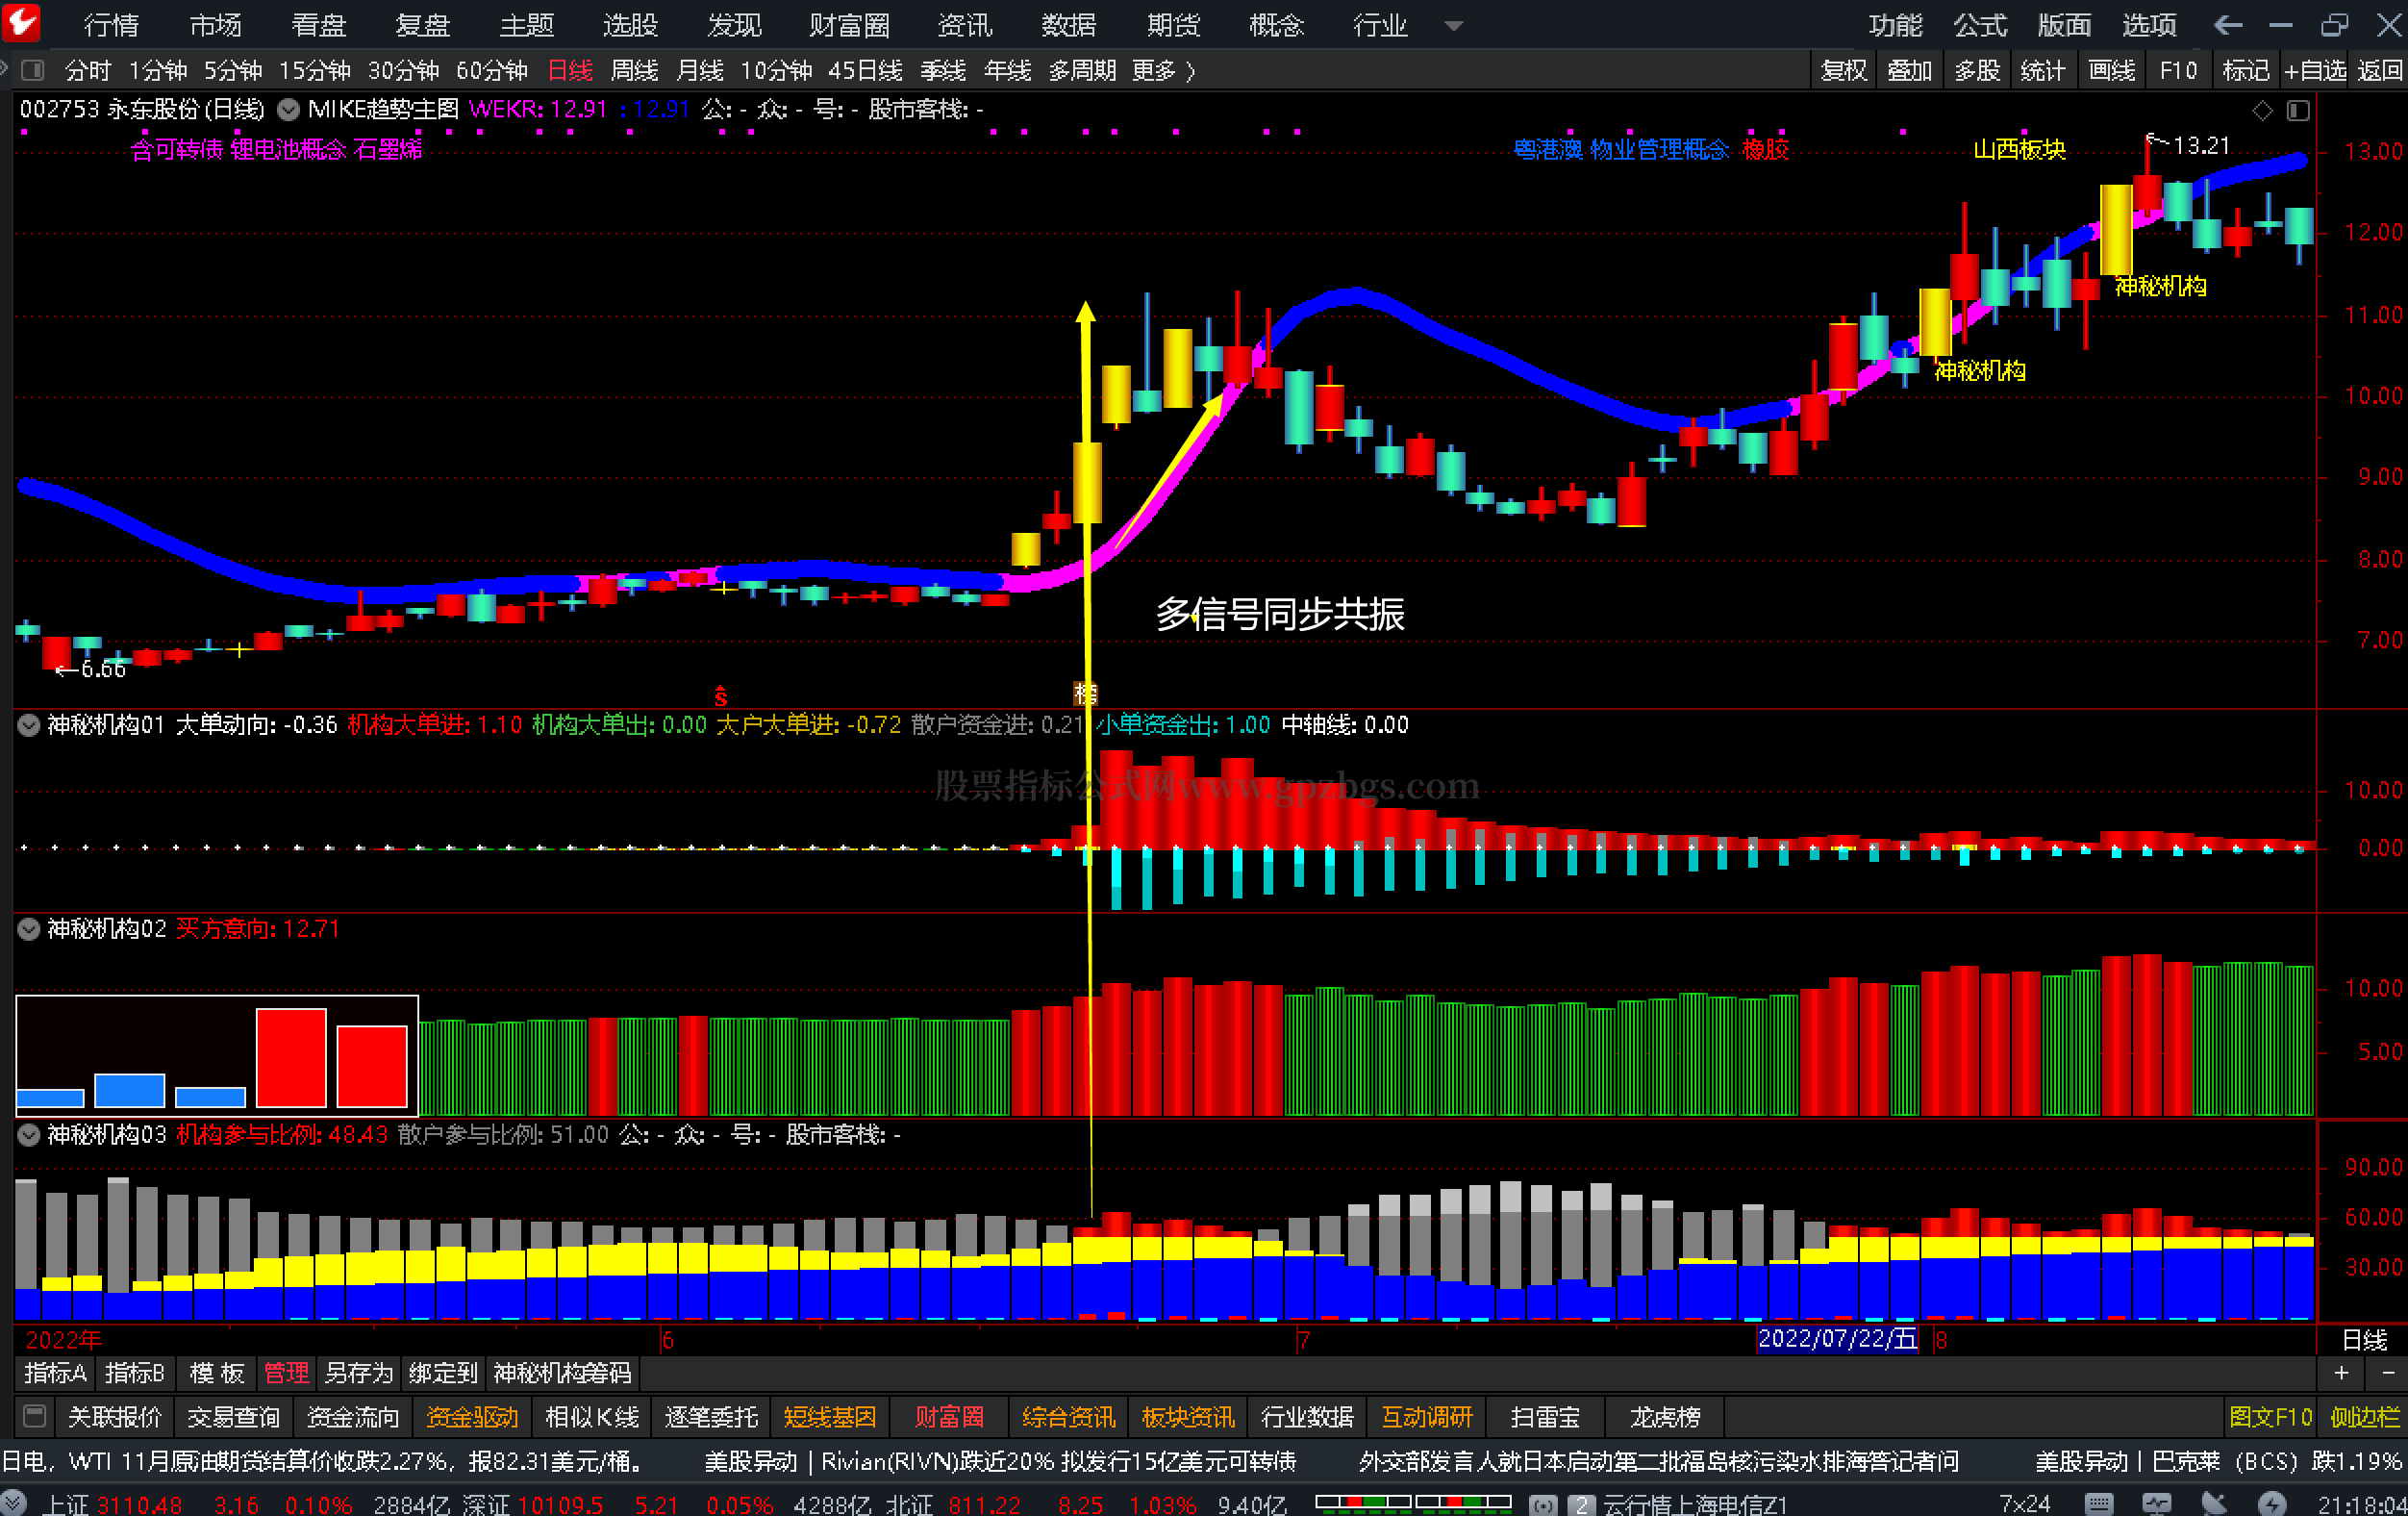Click the 2022/07/22/五 date marker

(1838, 1339)
